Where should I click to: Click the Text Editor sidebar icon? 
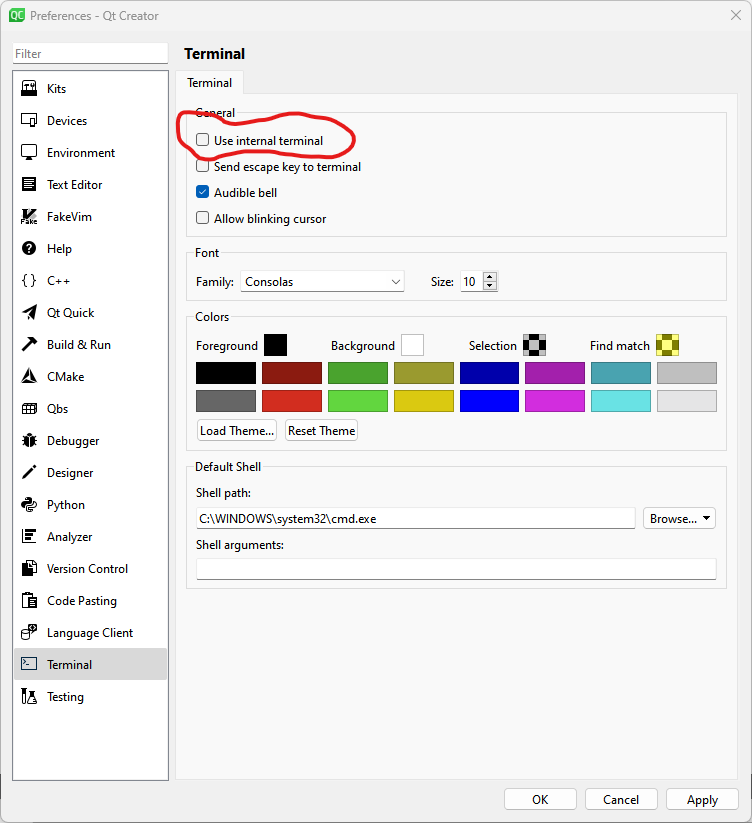(x=29, y=184)
